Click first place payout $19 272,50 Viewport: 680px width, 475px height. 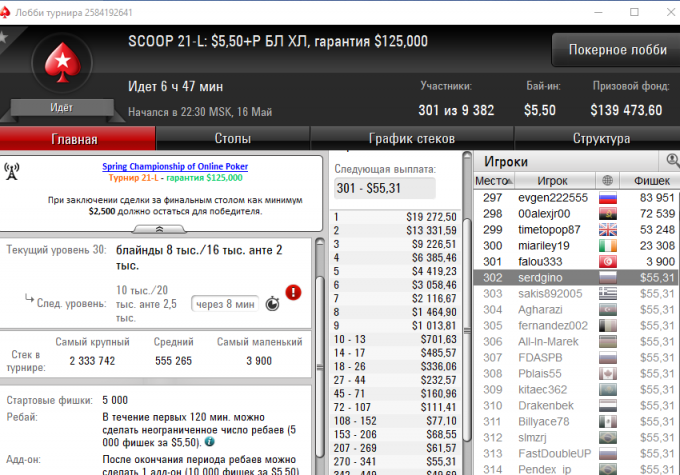click(431, 217)
